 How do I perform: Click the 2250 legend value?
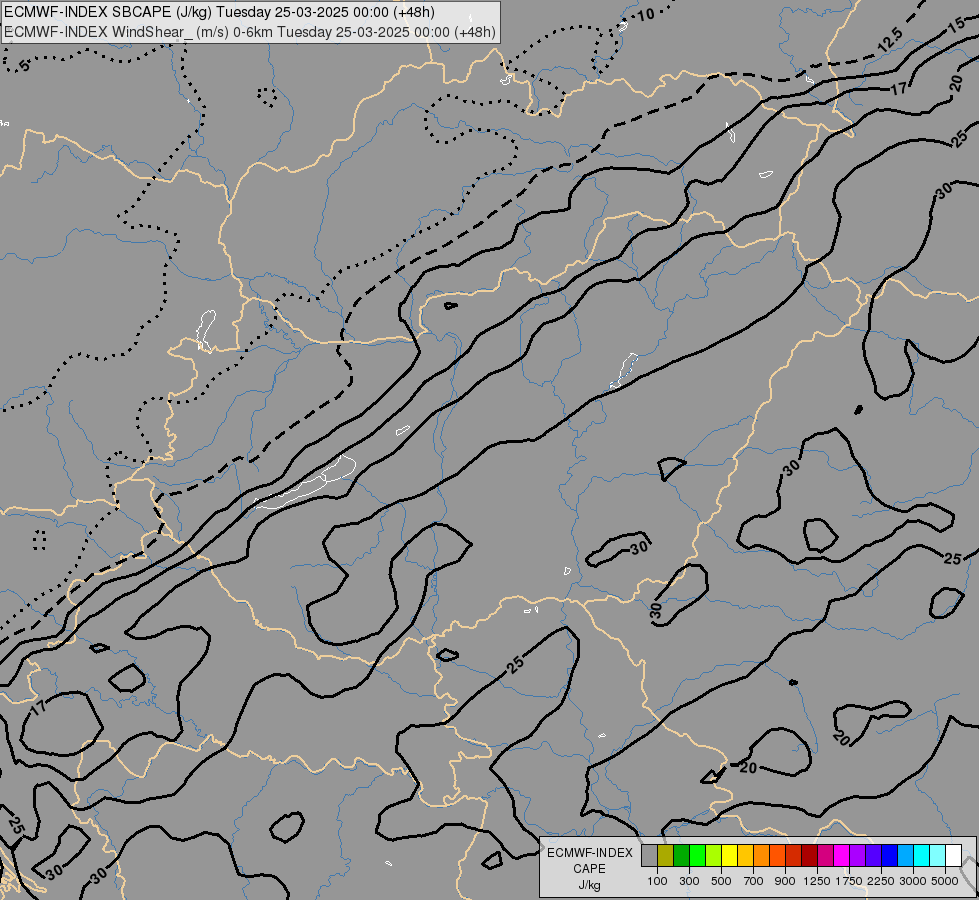pyautogui.click(x=881, y=881)
